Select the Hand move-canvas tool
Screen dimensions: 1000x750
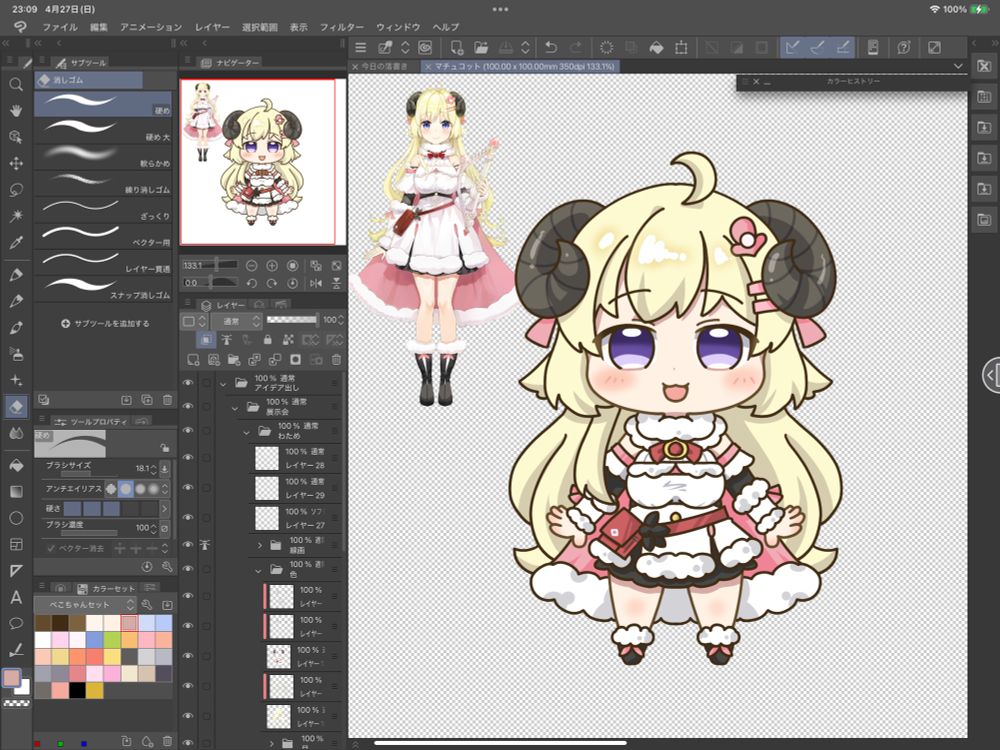point(16,110)
